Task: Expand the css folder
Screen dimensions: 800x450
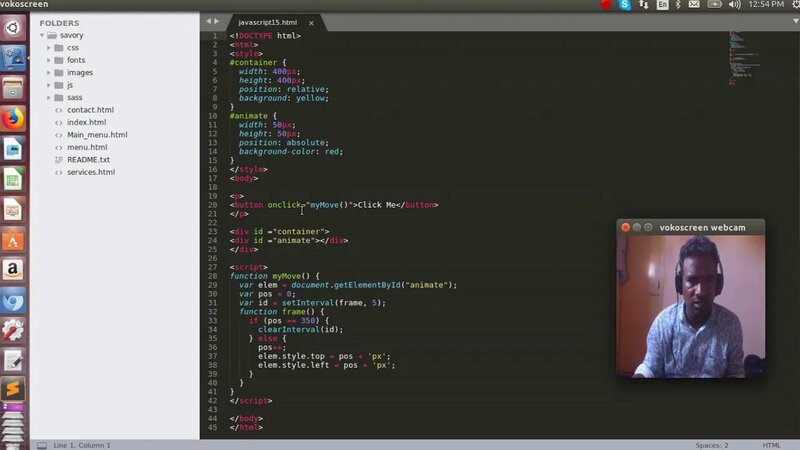Action: pyautogui.click(x=49, y=47)
